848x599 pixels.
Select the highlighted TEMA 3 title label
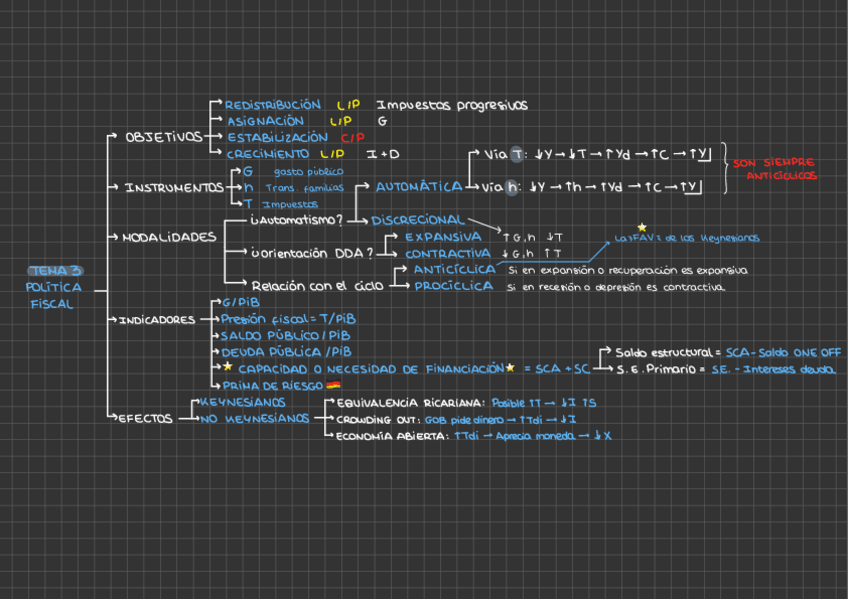[x=56, y=271]
